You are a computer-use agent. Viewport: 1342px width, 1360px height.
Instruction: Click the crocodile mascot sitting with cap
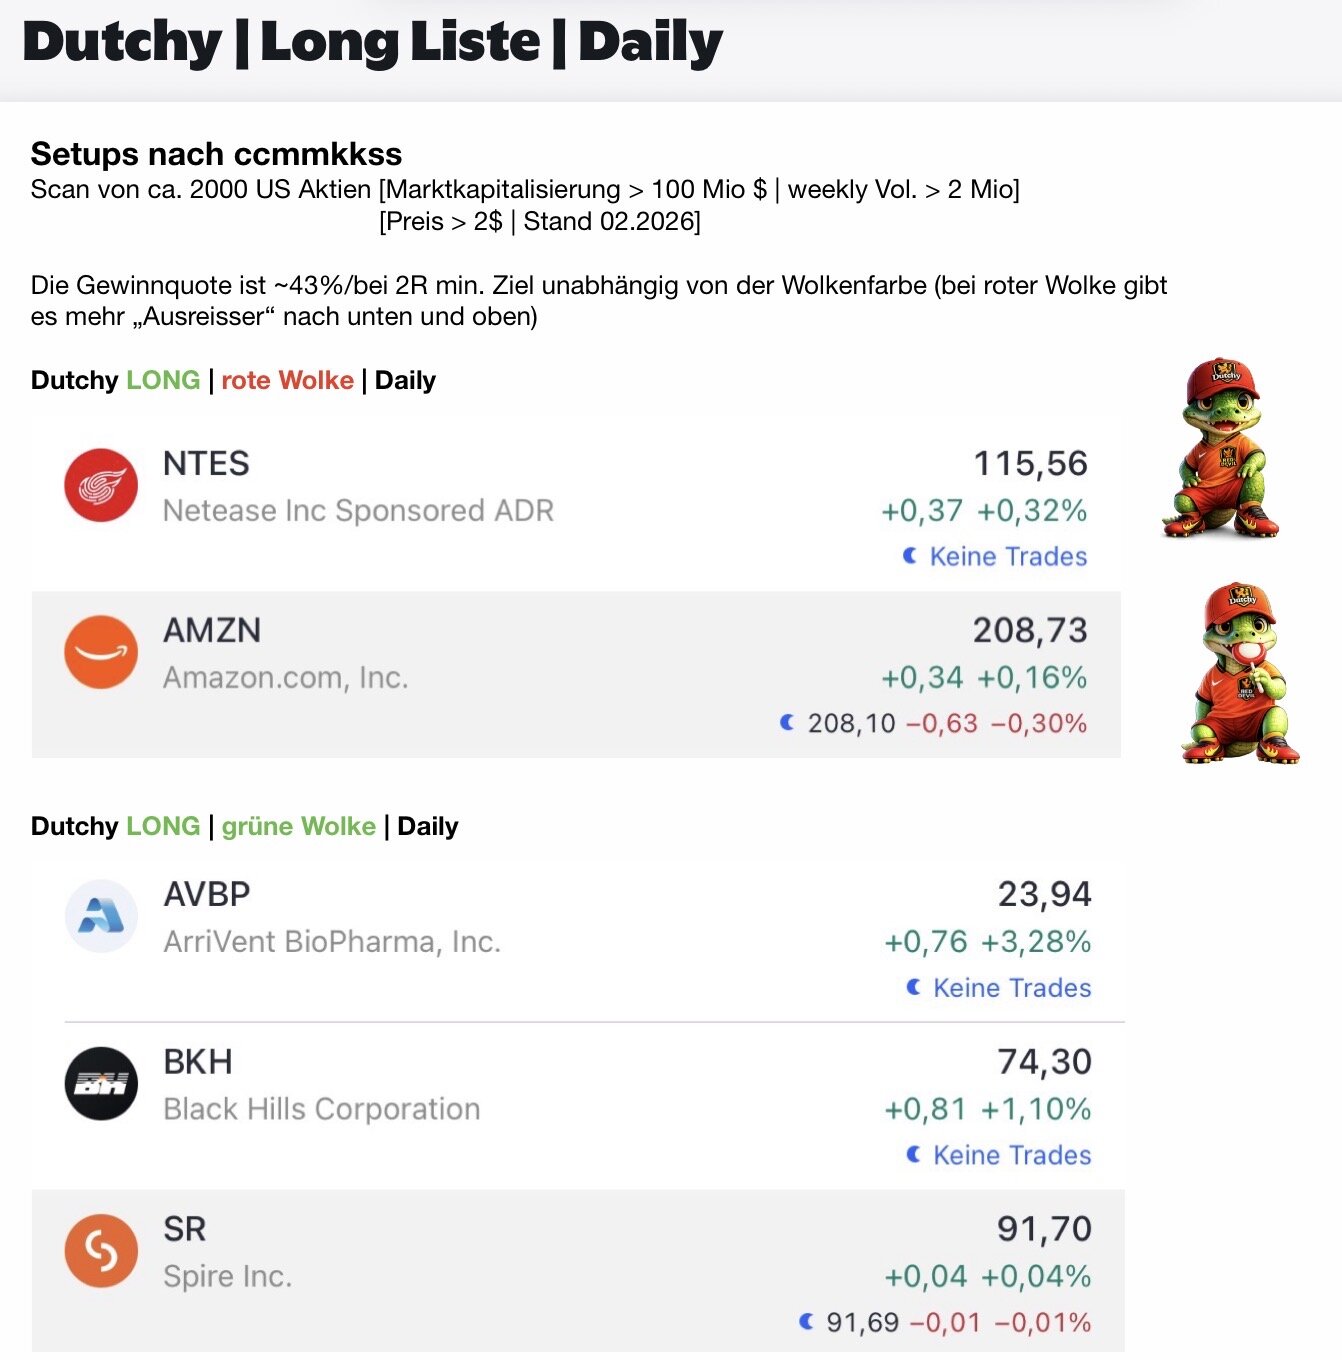(1221, 449)
